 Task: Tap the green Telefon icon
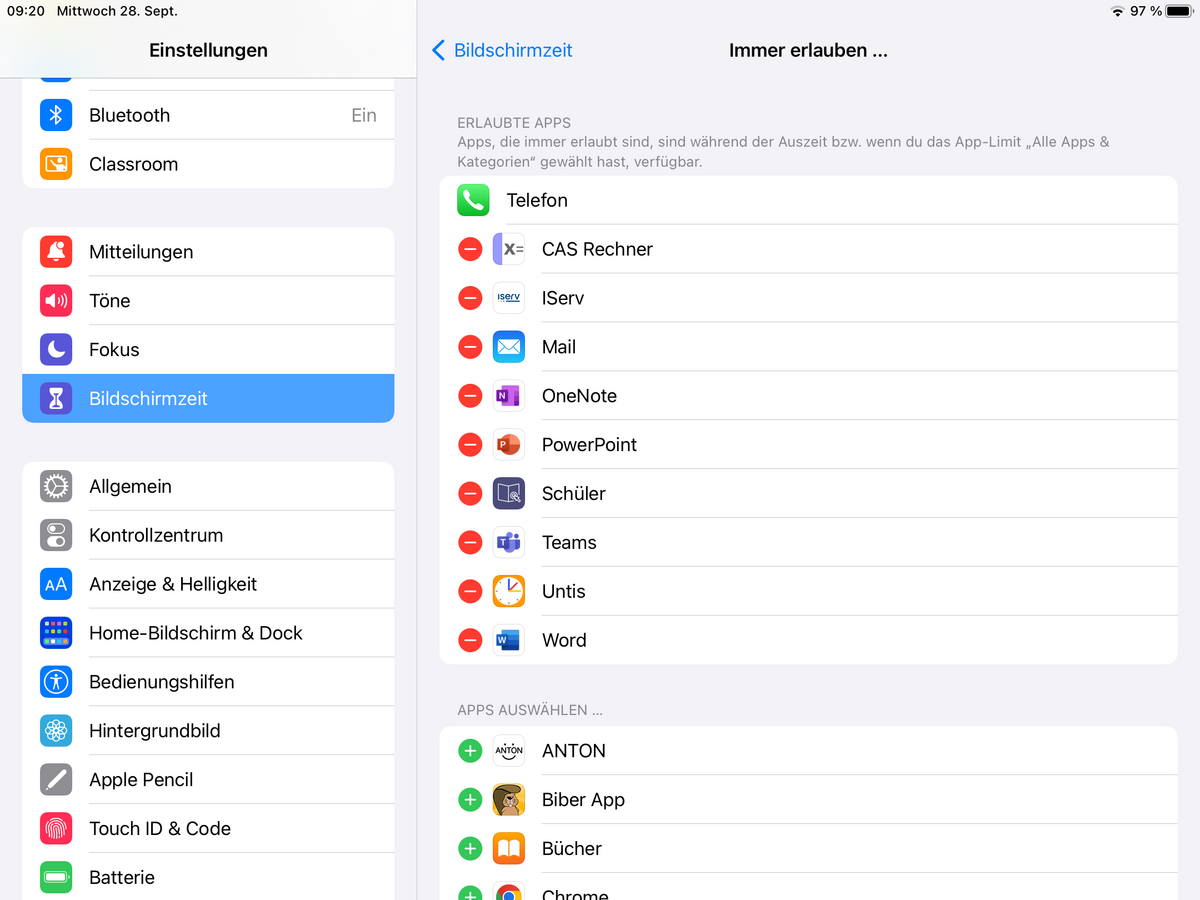click(x=473, y=200)
